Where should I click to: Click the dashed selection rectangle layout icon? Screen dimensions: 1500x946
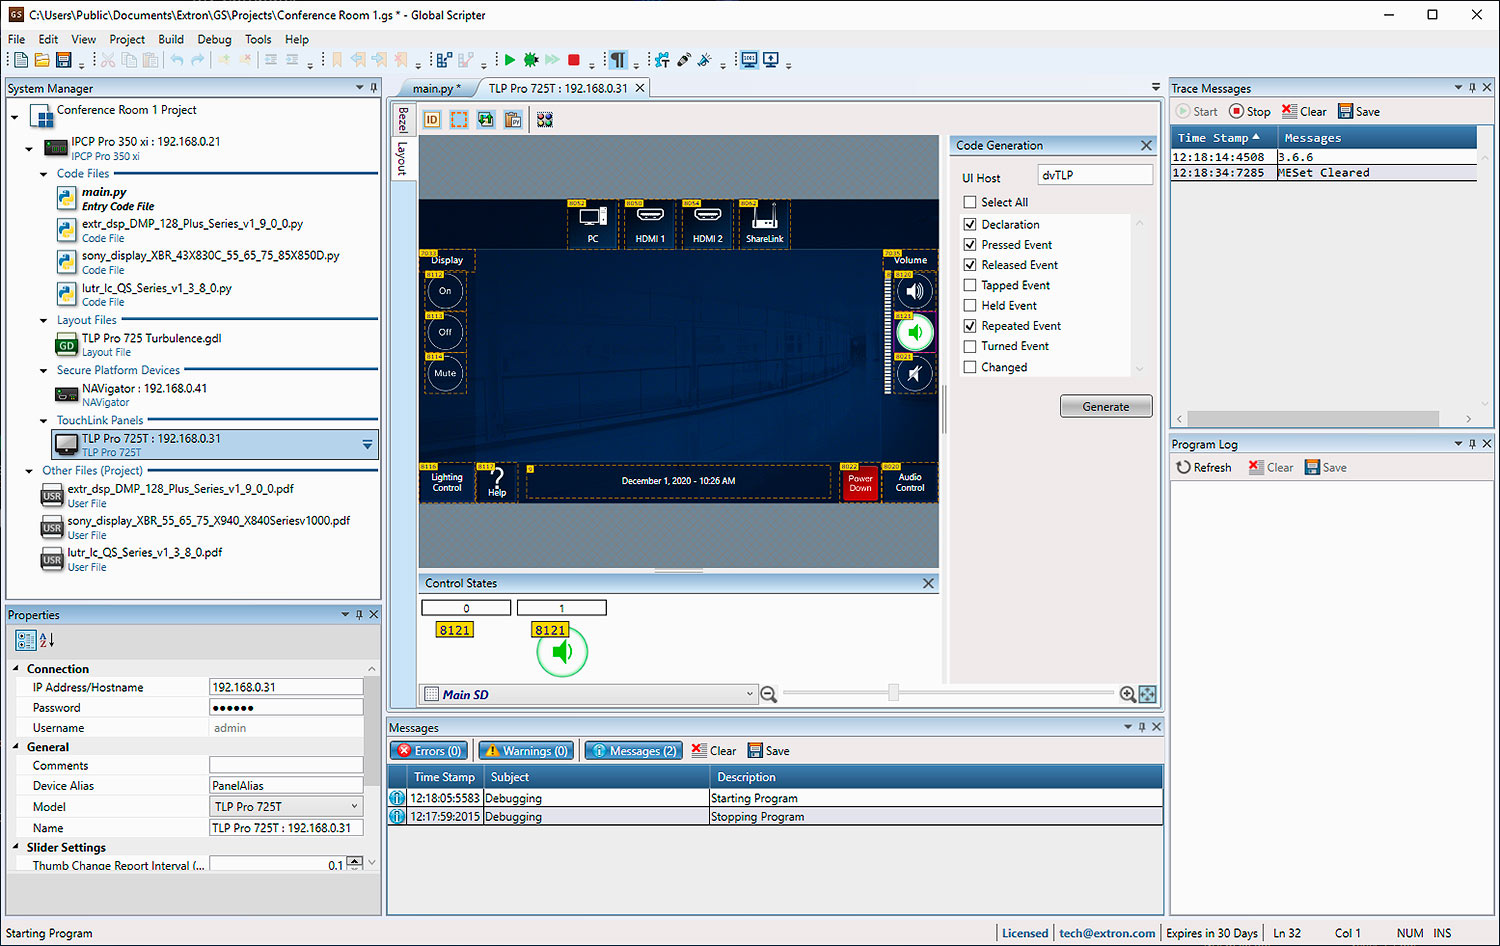[x=459, y=120]
